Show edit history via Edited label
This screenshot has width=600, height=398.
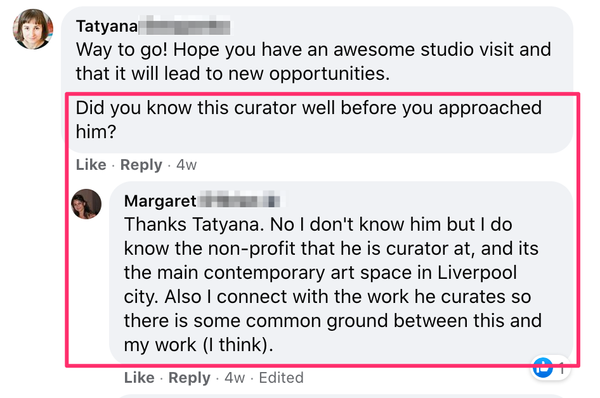click(281, 378)
